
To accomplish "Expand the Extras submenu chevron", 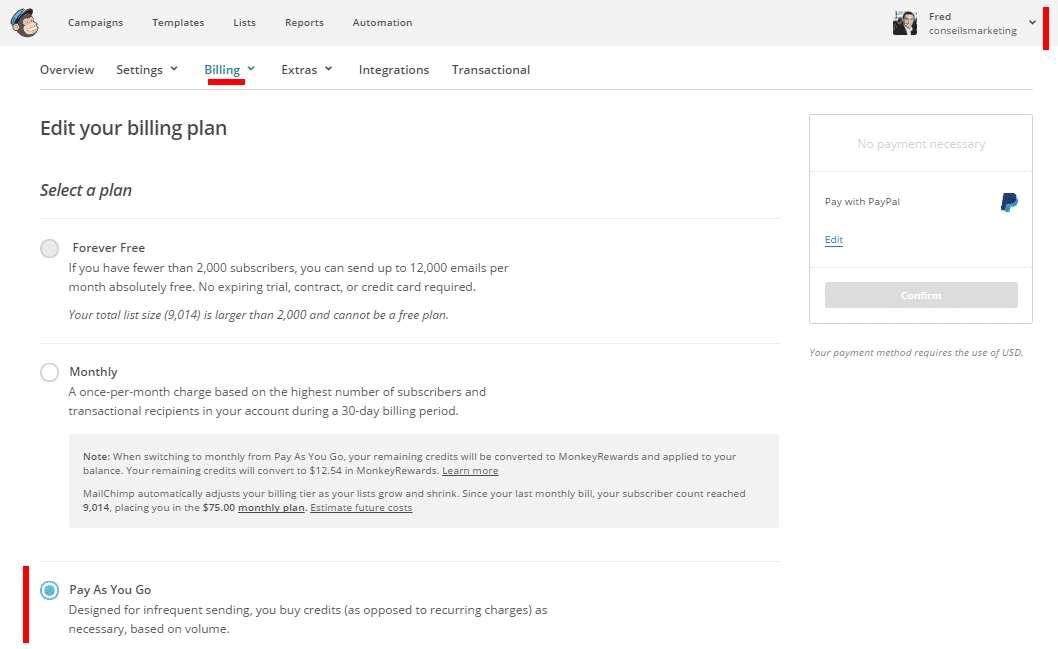I will click(329, 69).
